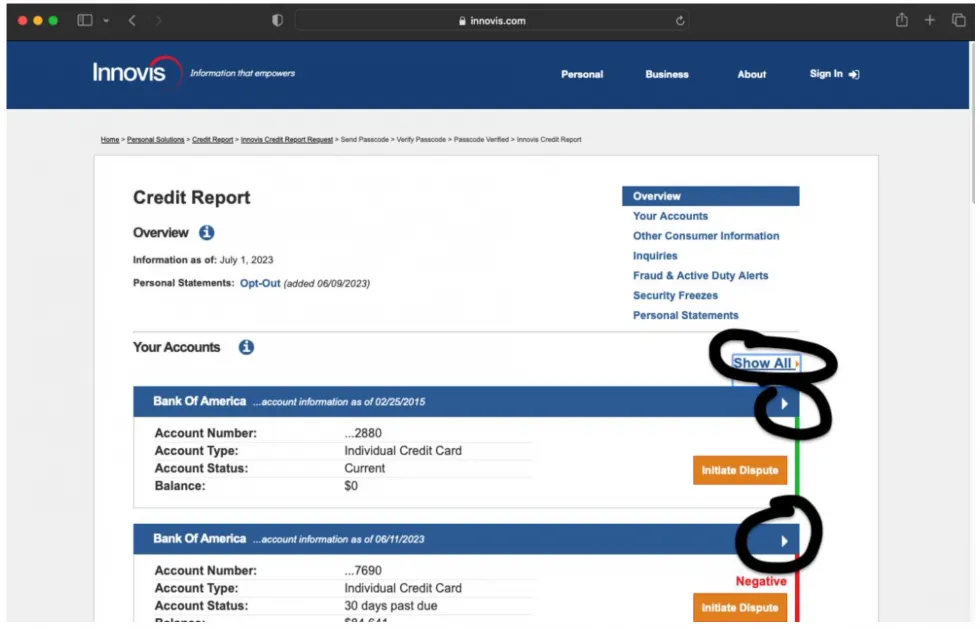980x629 pixels.
Task: Jump to Fraud & Active Duty Alerts
Action: tap(701, 276)
